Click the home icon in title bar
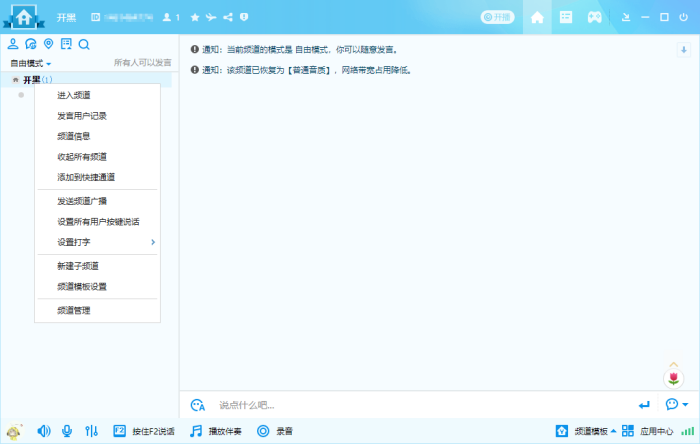The height and width of the screenshot is (444, 700). 538,17
